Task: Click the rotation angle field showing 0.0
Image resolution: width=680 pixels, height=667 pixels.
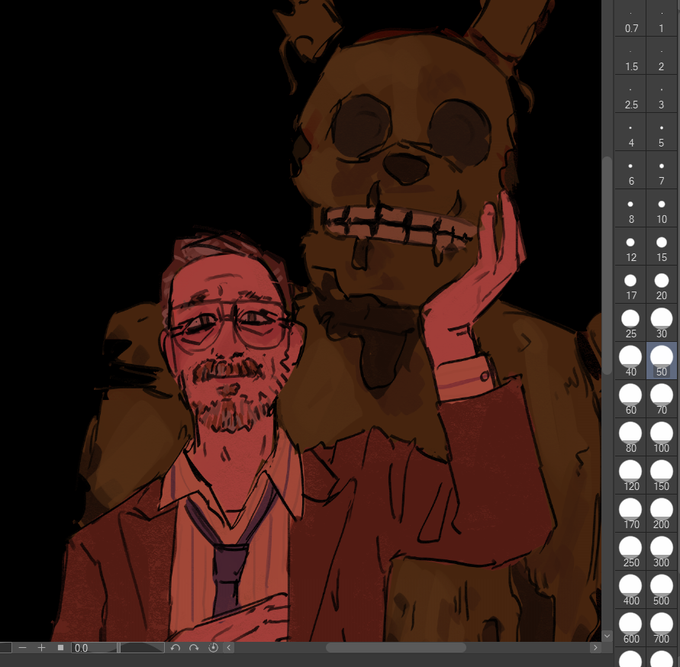Action: click(94, 648)
